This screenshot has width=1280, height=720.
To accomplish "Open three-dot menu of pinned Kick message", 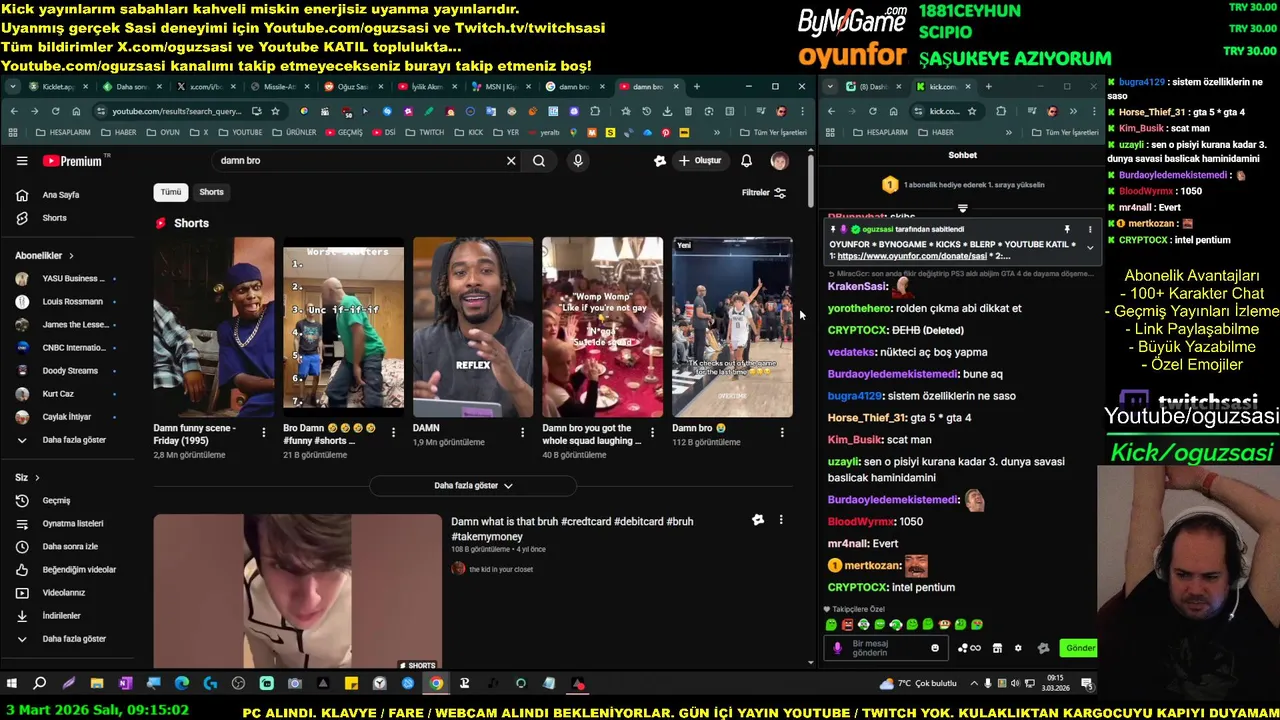I will click(1090, 230).
